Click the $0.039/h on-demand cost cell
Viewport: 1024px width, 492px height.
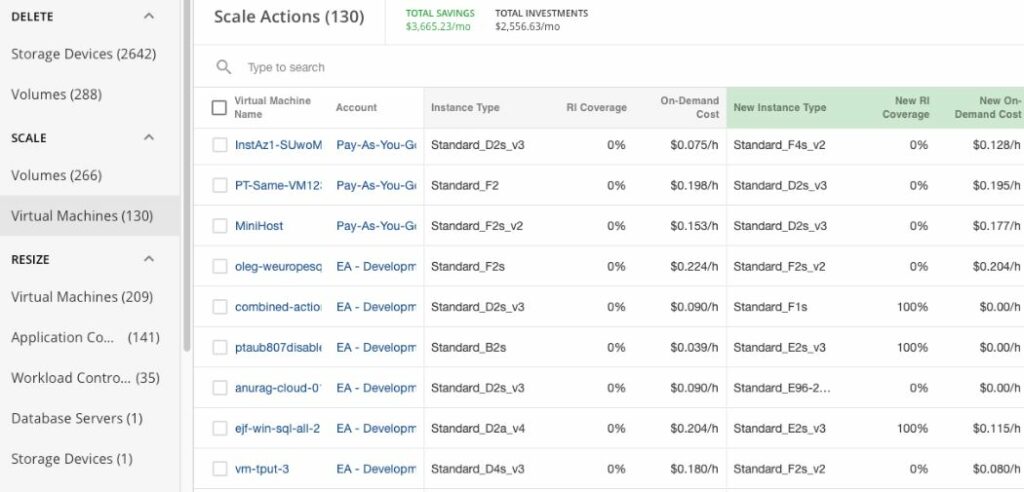point(694,348)
